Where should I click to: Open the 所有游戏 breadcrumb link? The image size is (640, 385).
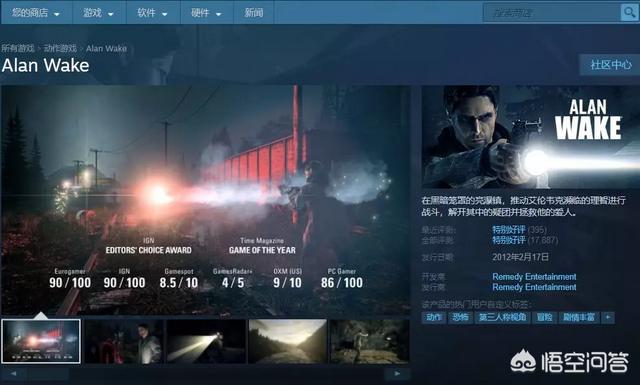click(x=18, y=48)
